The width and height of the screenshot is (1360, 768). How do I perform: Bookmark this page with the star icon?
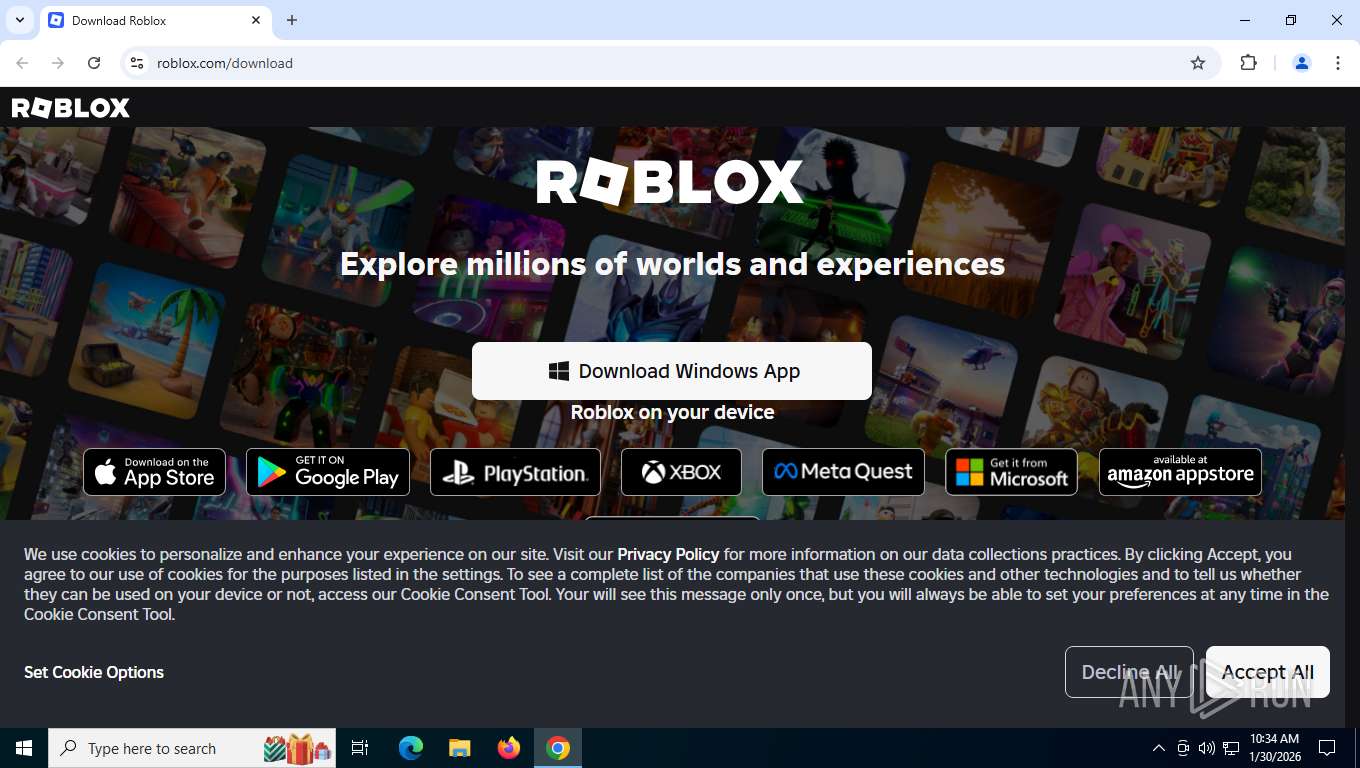click(1198, 63)
